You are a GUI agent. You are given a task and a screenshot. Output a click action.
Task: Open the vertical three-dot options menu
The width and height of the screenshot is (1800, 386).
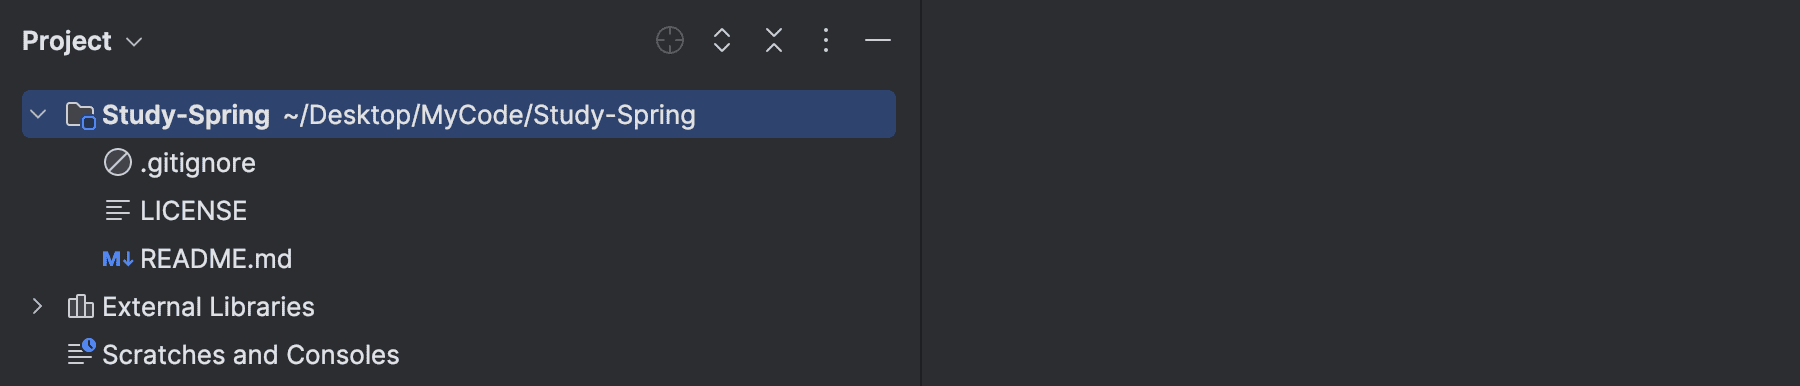[826, 40]
